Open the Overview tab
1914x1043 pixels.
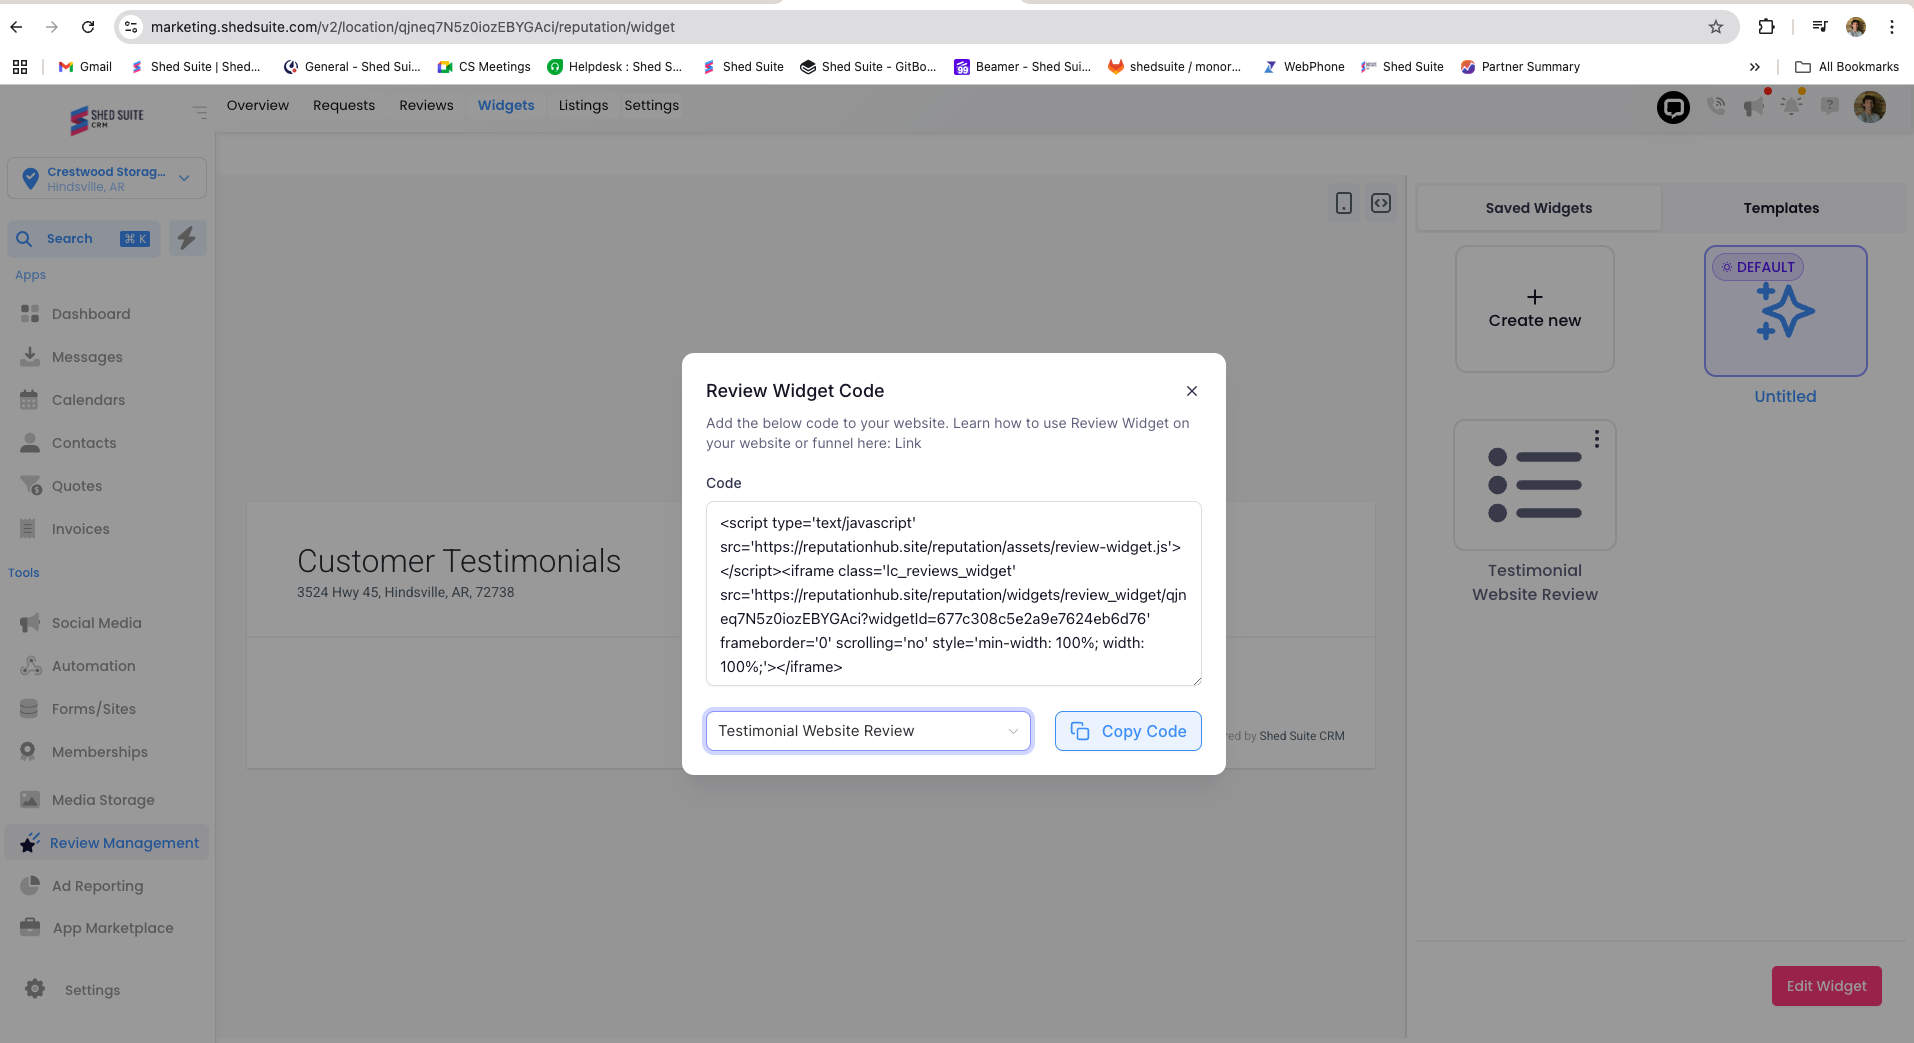click(x=258, y=105)
